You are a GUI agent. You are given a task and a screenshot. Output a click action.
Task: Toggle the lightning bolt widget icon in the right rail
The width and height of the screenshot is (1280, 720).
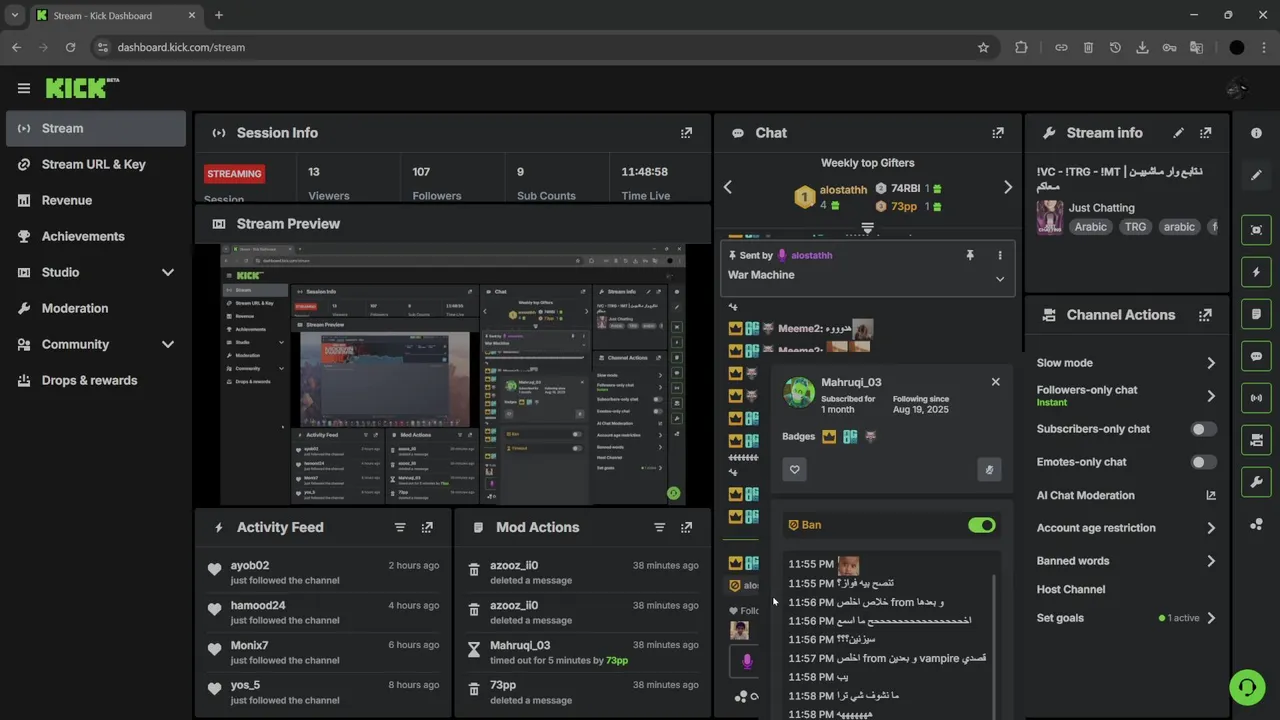[x=1257, y=272]
